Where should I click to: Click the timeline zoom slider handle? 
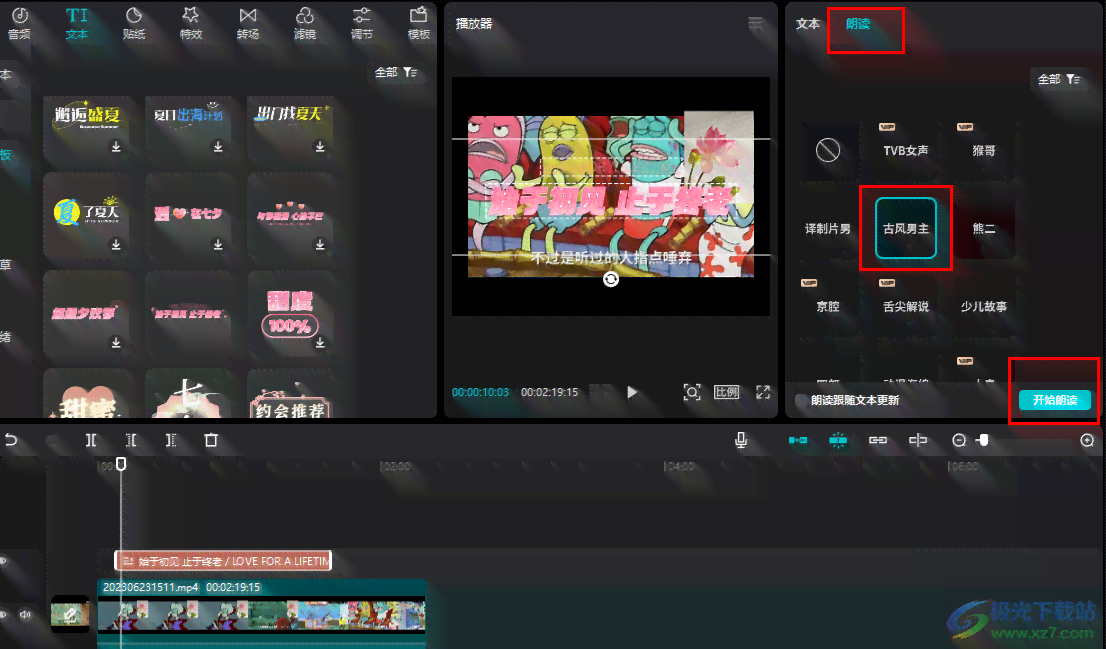(983, 440)
